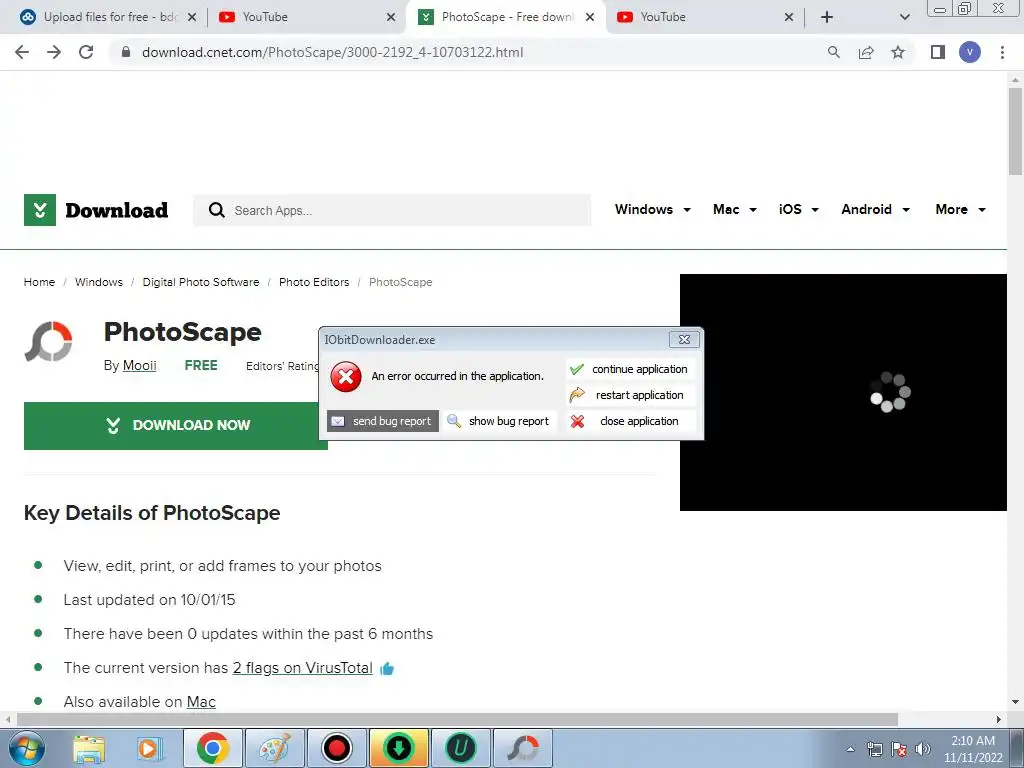1024x768 pixels.
Task: Bookmark this page with the star
Action: (898, 52)
